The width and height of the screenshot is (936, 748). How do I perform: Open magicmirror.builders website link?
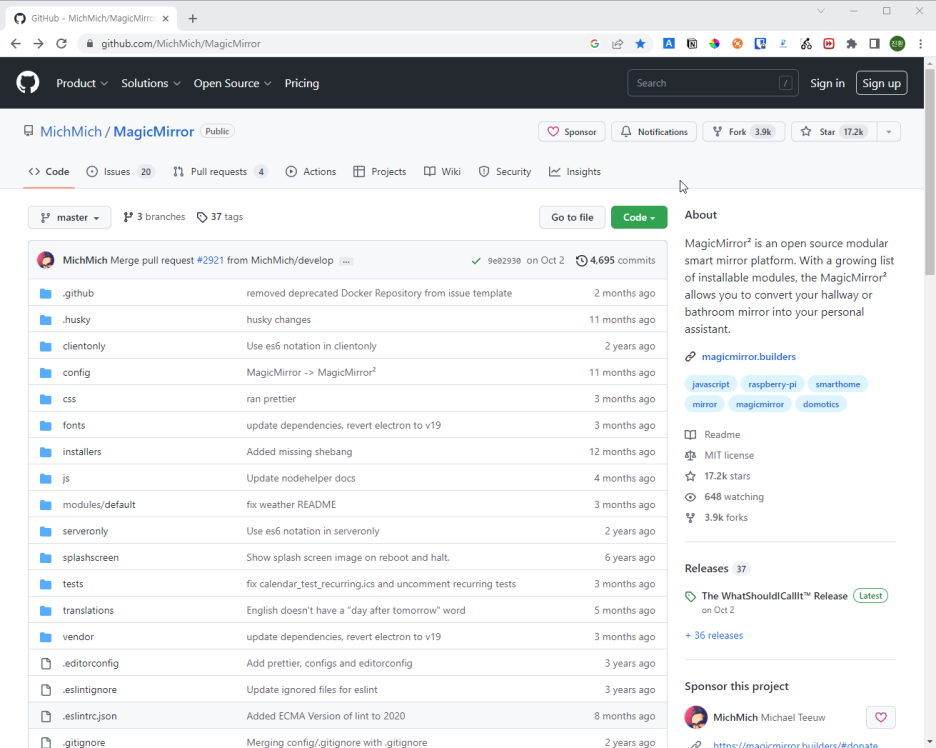pyautogui.click(x=749, y=356)
